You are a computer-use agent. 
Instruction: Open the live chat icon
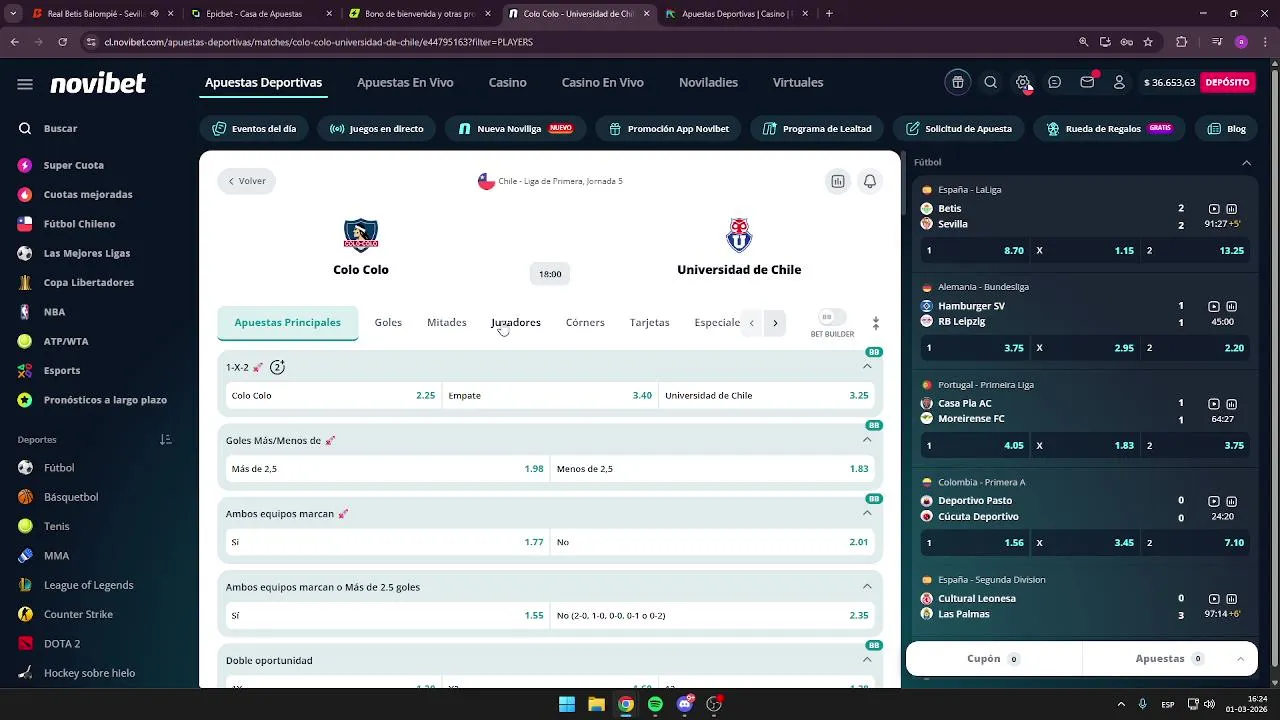(x=1055, y=83)
